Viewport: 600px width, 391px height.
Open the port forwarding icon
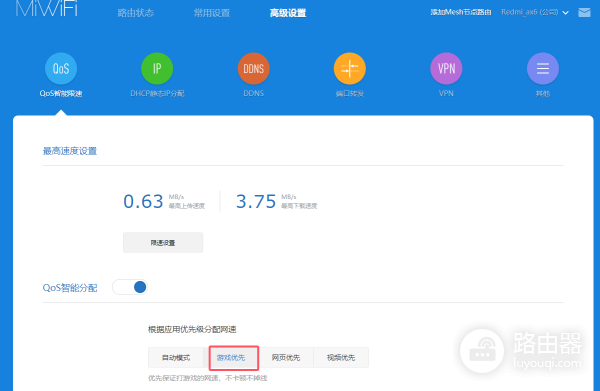click(x=349, y=69)
